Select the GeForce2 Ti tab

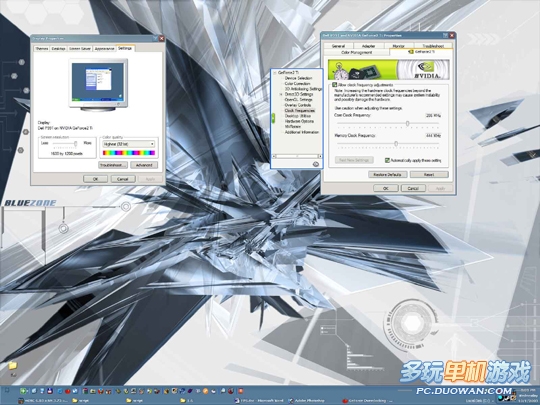coord(421,52)
